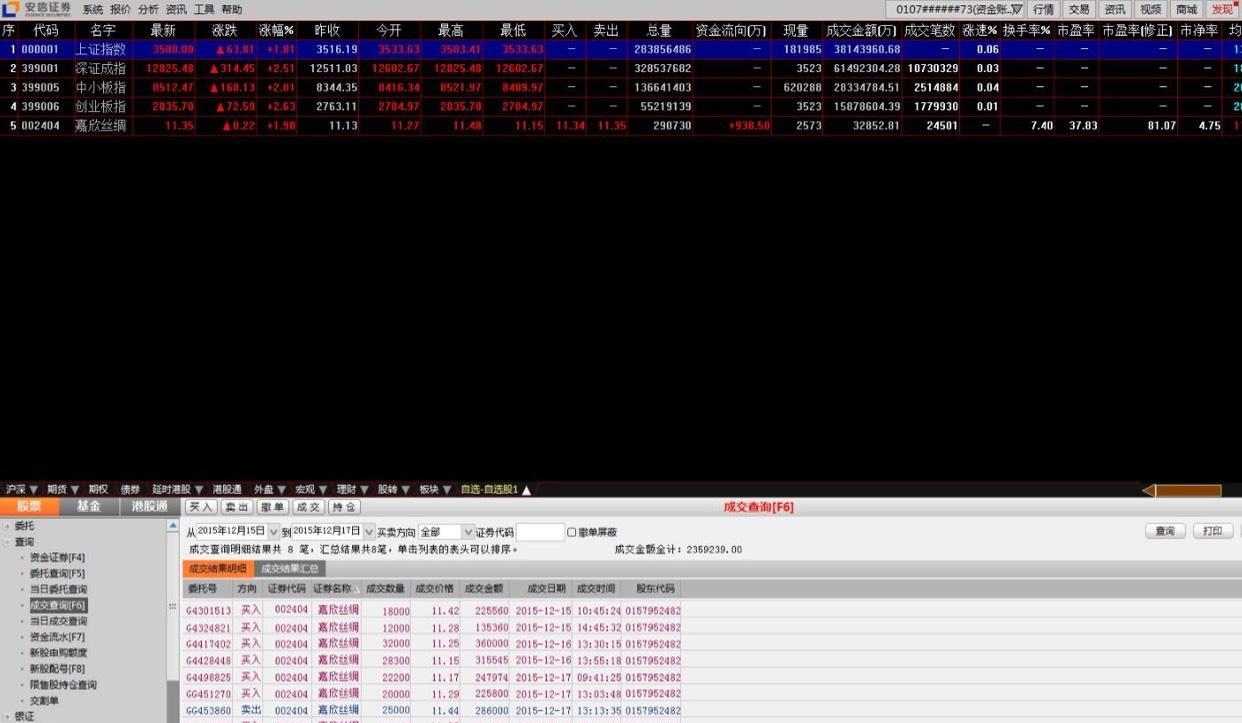Open the 股转 dropdown

coord(405,490)
